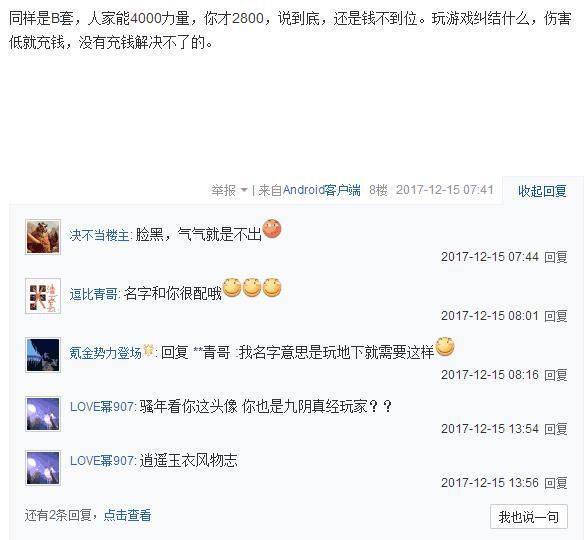Click red emoji after 脸黑，气气就是不出
The height and width of the screenshot is (540, 584).
(x=272, y=229)
